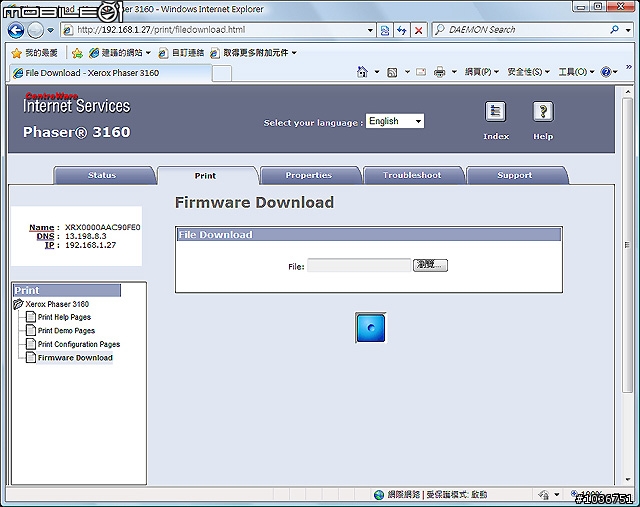Switch to the Properties tab

click(310, 176)
